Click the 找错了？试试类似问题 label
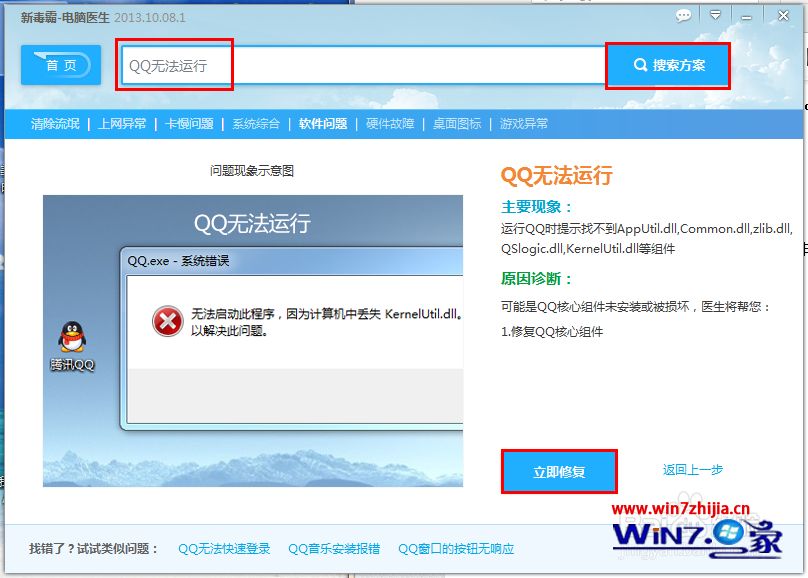 pyautogui.click(x=94, y=549)
